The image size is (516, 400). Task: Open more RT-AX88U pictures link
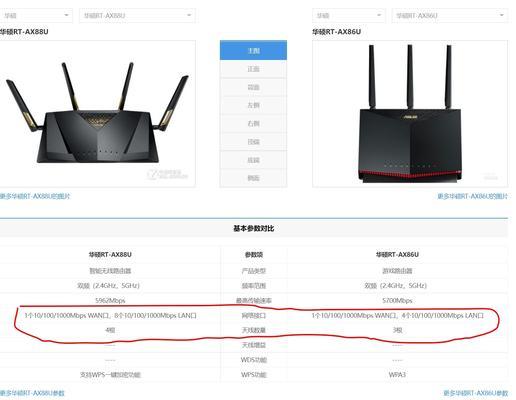(x=35, y=196)
